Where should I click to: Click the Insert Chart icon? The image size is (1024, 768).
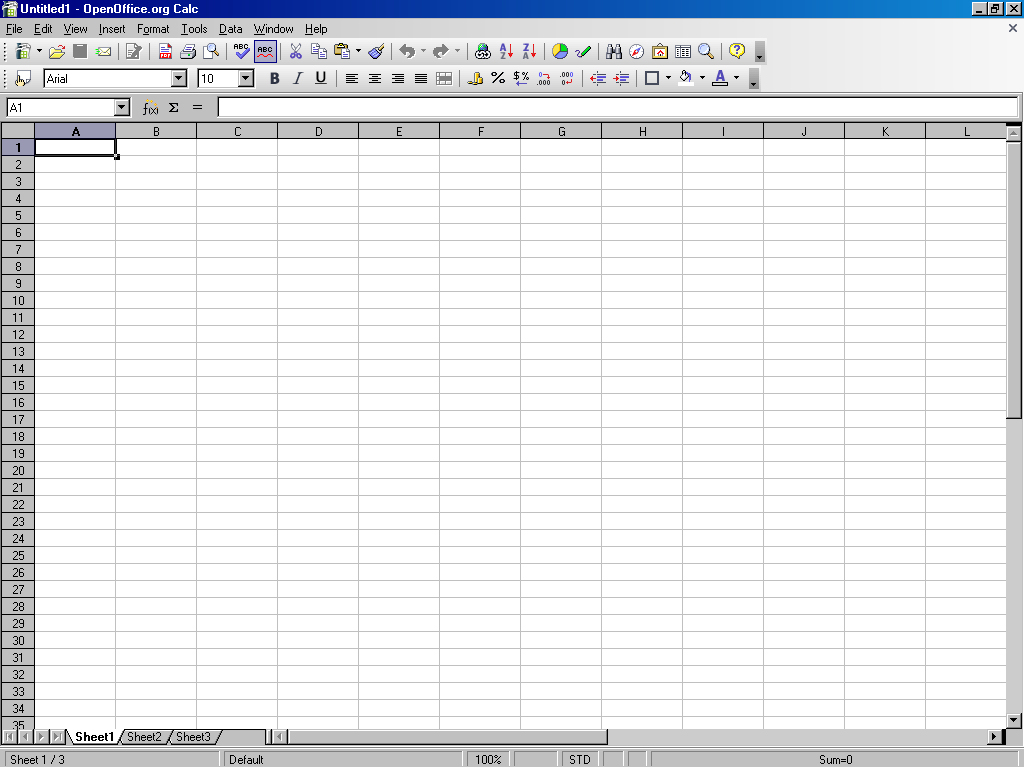coord(560,52)
